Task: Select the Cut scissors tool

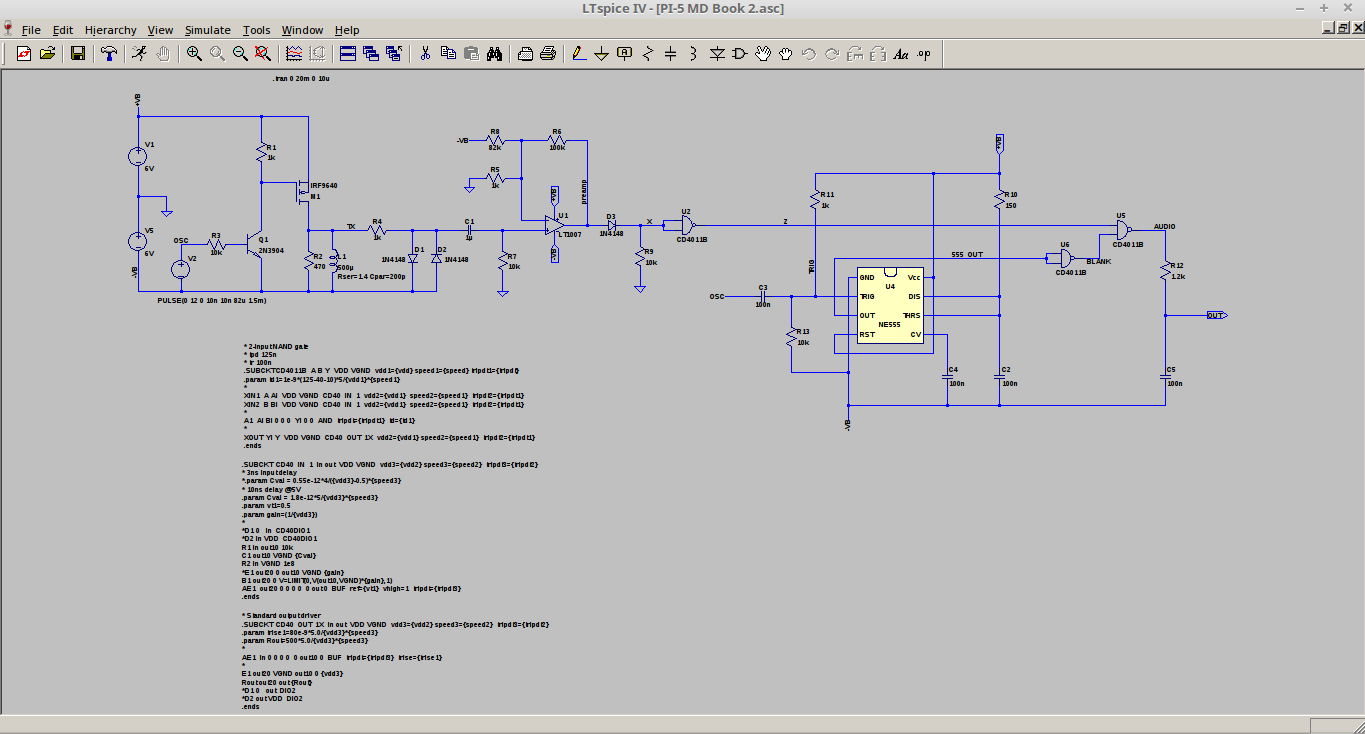Action: coord(425,54)
